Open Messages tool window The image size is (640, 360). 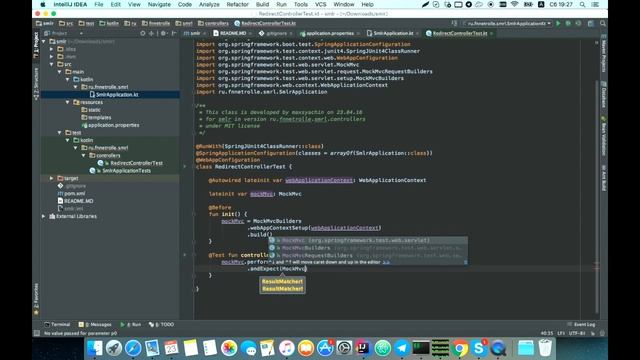[95, 324]
